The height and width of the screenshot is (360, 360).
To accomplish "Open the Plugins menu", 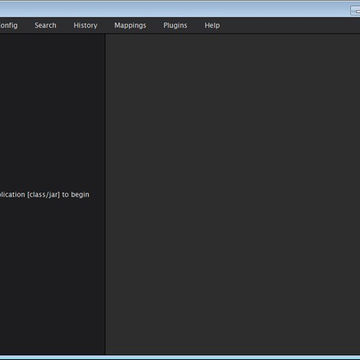I will coord(175,26).
